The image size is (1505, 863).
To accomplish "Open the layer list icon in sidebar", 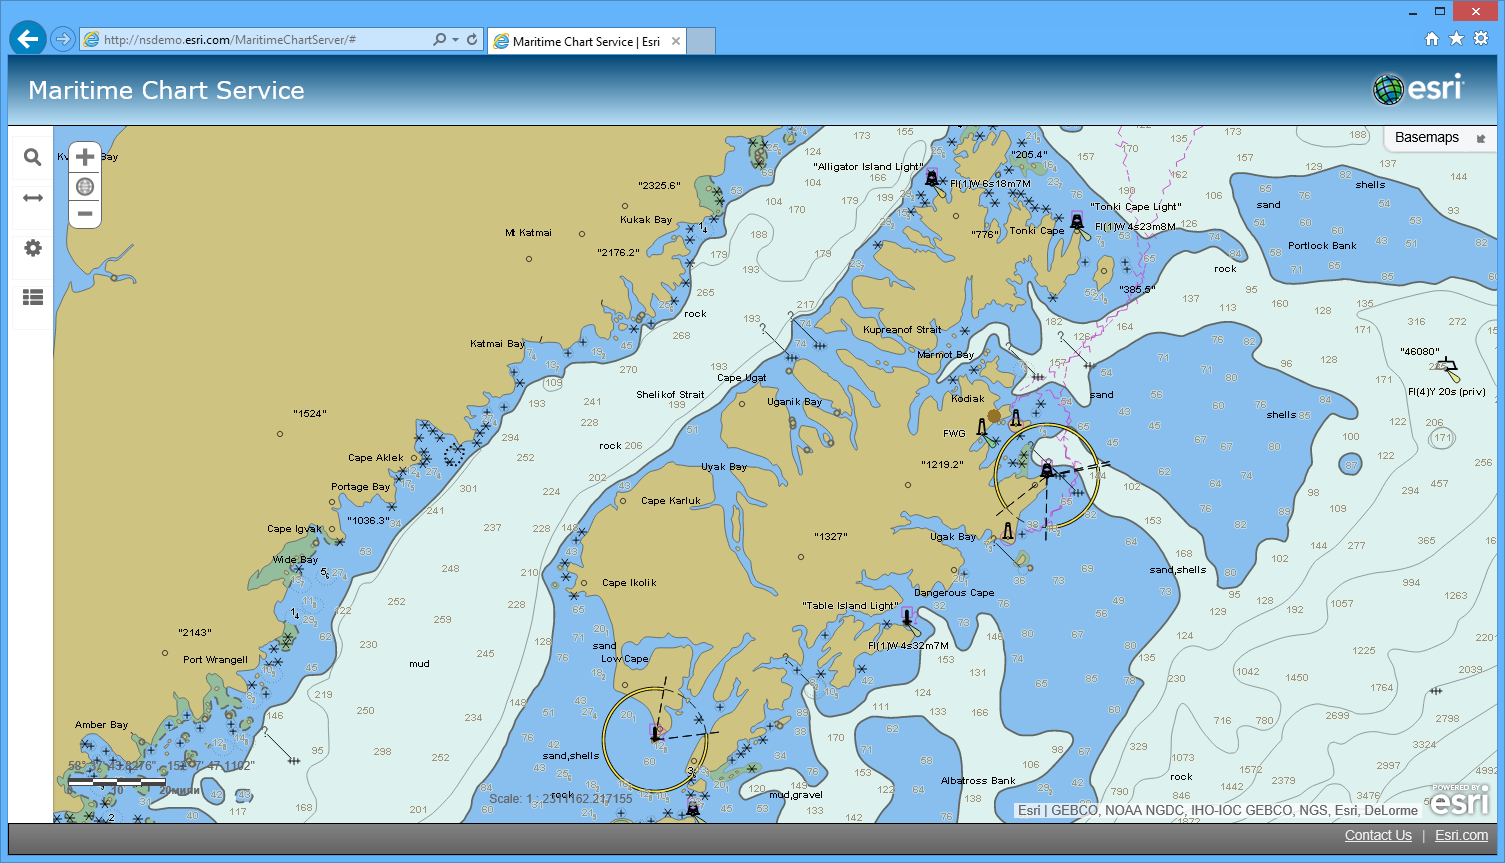I will 32,297.
